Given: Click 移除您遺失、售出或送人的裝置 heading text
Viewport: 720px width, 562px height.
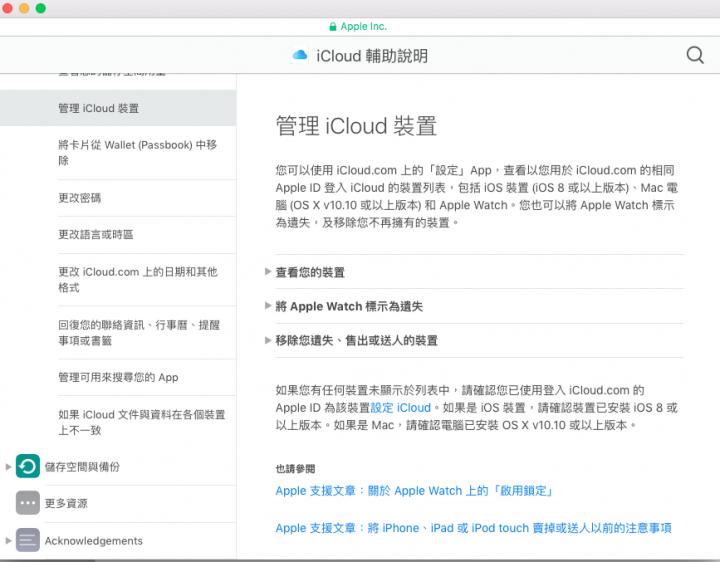Looking at the screenshot, I should (x=356, y=340).
